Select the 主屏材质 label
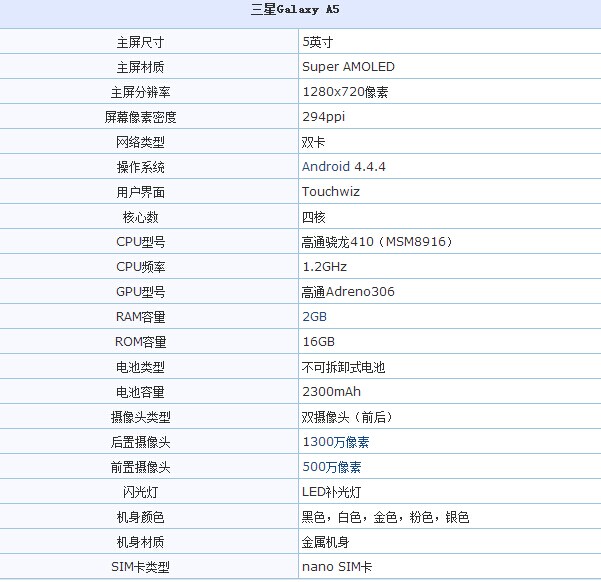The image size is (601, 582). [x=140, y=67]
